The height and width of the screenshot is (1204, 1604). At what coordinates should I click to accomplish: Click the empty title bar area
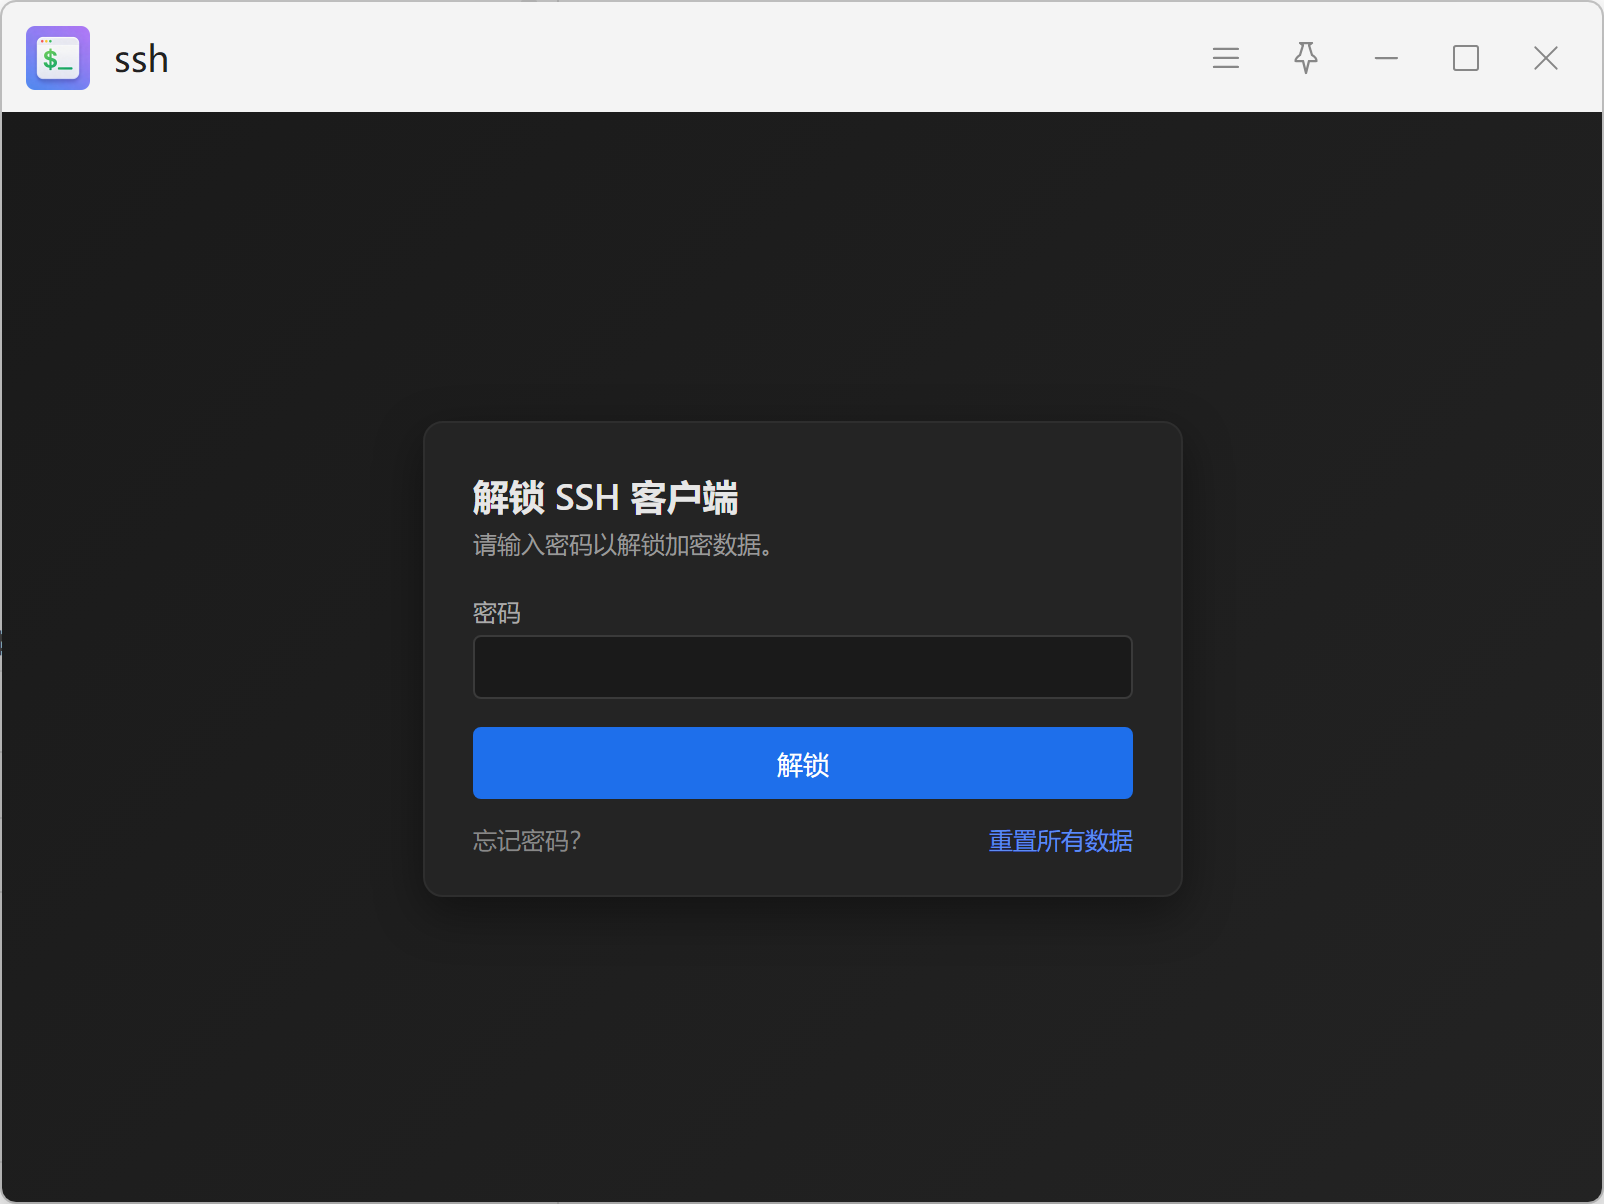(x=680, y=58)
